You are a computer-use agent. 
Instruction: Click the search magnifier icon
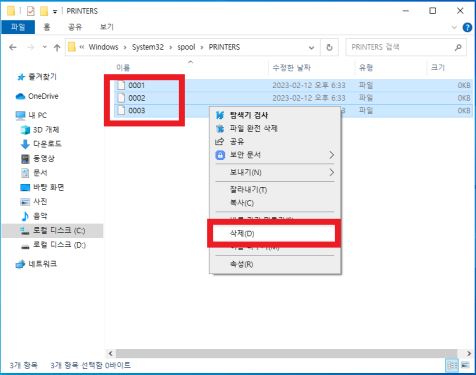pyautogui.click(x=458, y=47)
